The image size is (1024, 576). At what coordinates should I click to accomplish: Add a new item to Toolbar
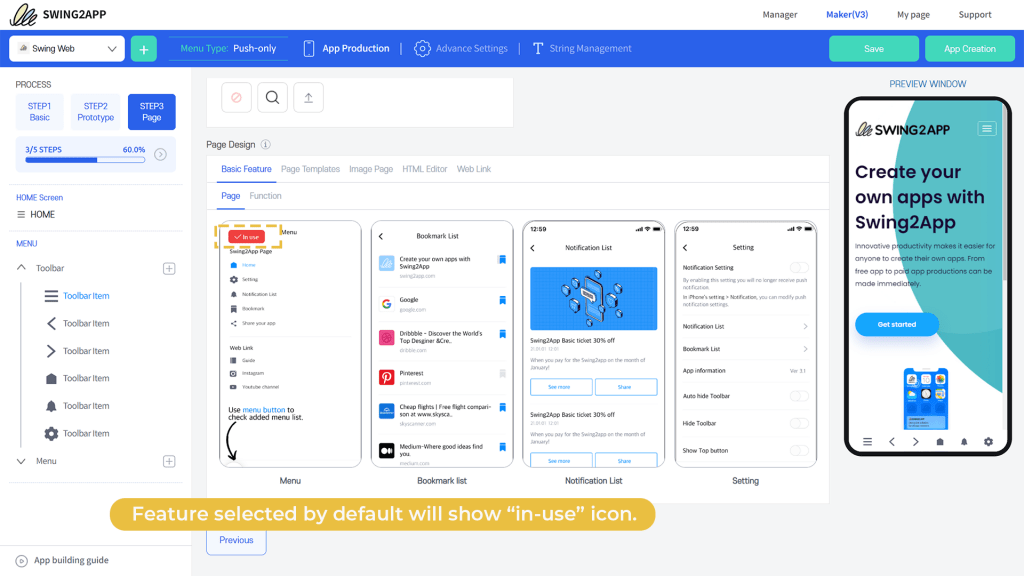pyautogui.click(x=169, y=268)
